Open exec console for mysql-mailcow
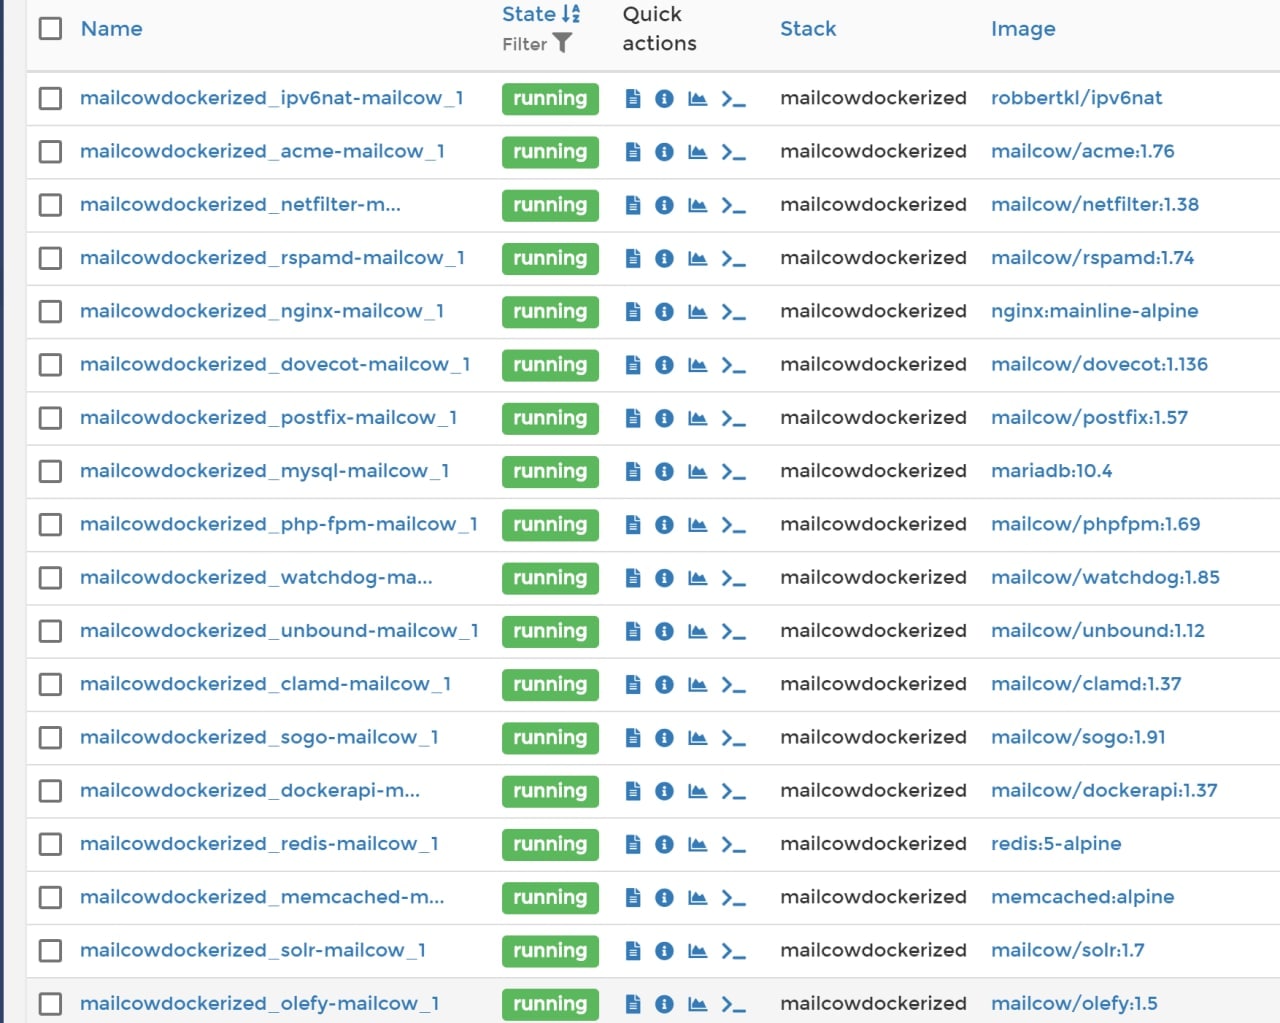Screen dimensions: 1280x1023 [x=734, y=471]
